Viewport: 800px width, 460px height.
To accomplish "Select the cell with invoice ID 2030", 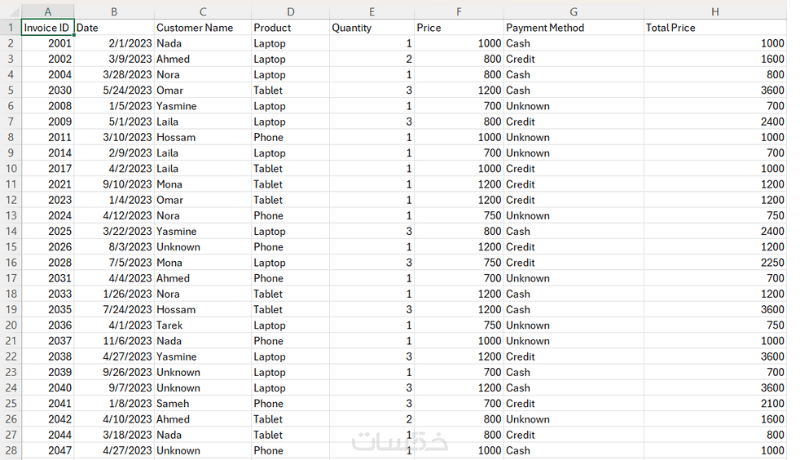I will pos(47,90).
